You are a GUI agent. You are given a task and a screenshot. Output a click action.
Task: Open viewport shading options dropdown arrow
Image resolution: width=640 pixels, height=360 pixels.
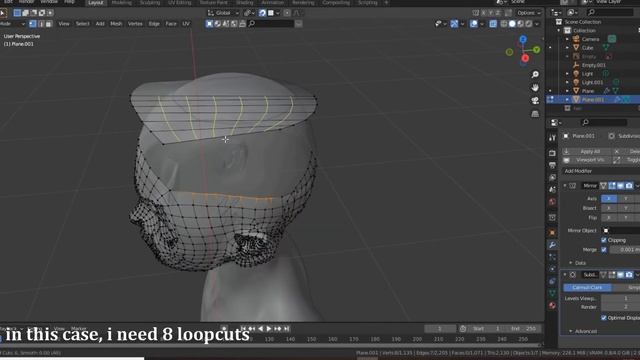coord(537,24)
